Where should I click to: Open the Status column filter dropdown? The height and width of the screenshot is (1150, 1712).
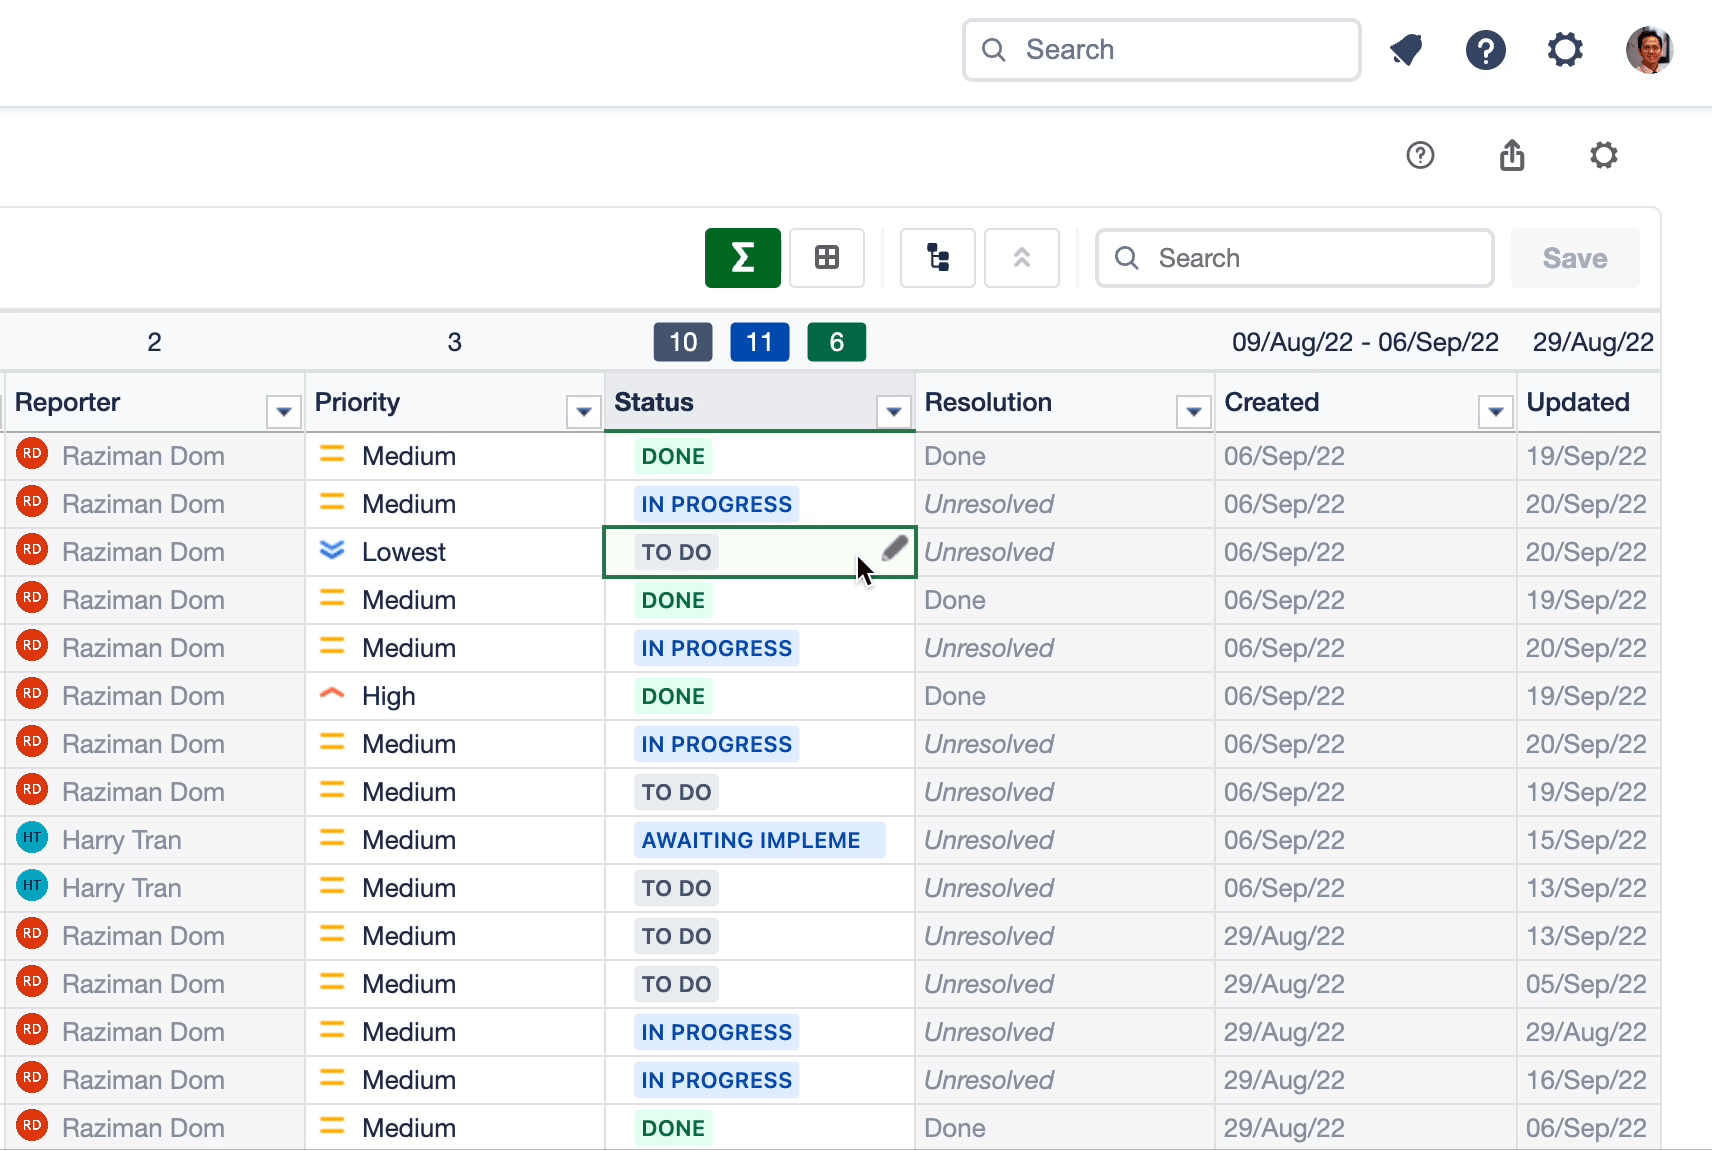click(893, 410)
